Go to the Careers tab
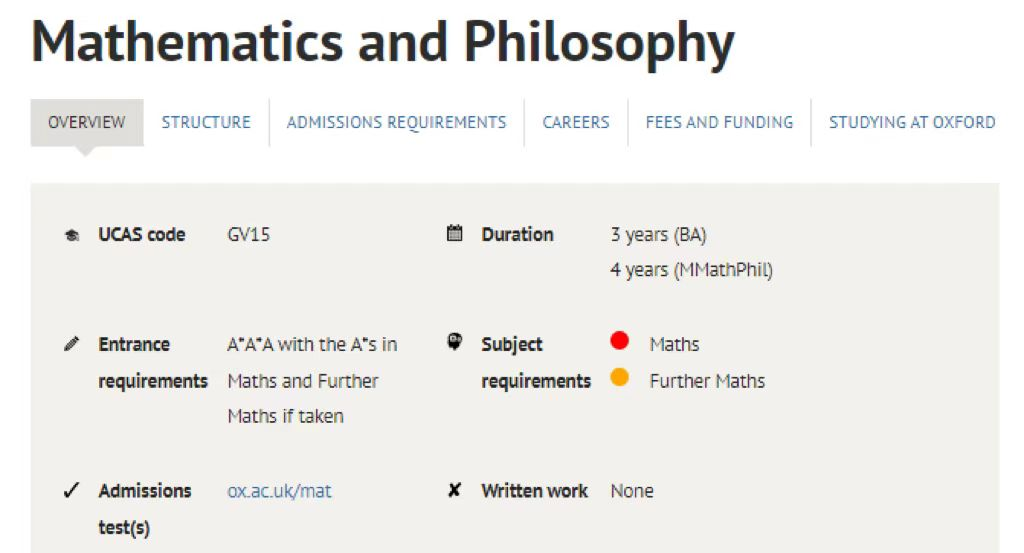The width and height of the screenshot is (1024, 553). (576, 123)
